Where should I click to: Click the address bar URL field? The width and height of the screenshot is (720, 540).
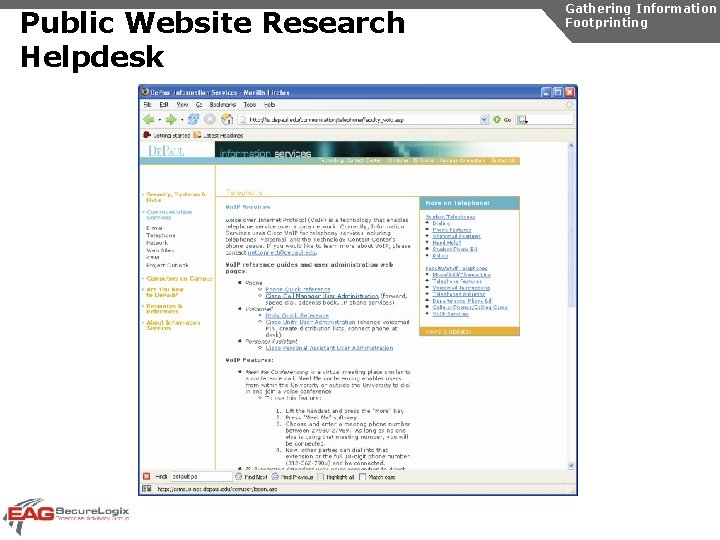[363, 120]
